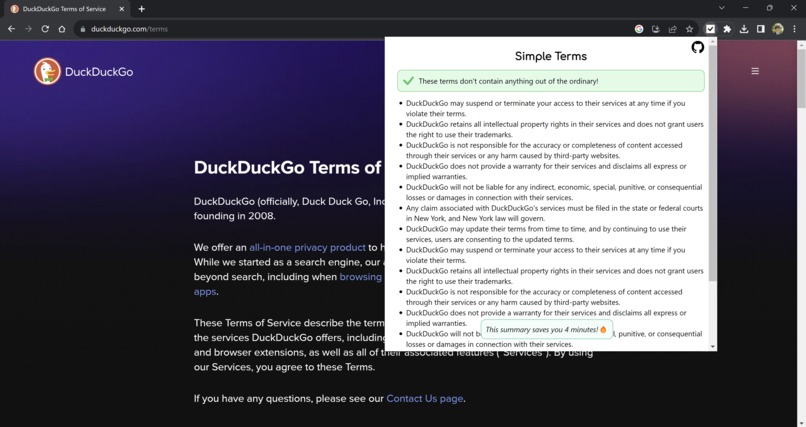
Task: Reload the DuckDuckGo terms page
Action: point(45,29)
